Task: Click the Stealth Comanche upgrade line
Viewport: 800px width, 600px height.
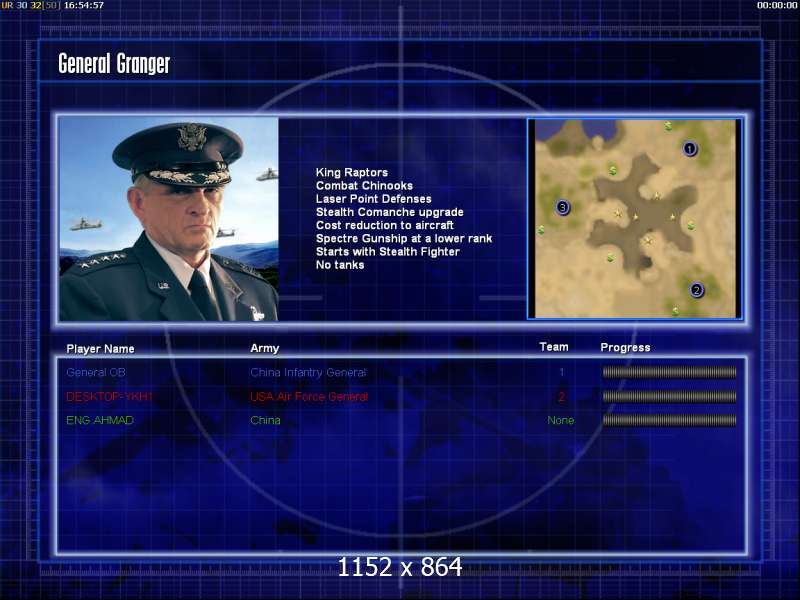Action: (x=389, y=212)
